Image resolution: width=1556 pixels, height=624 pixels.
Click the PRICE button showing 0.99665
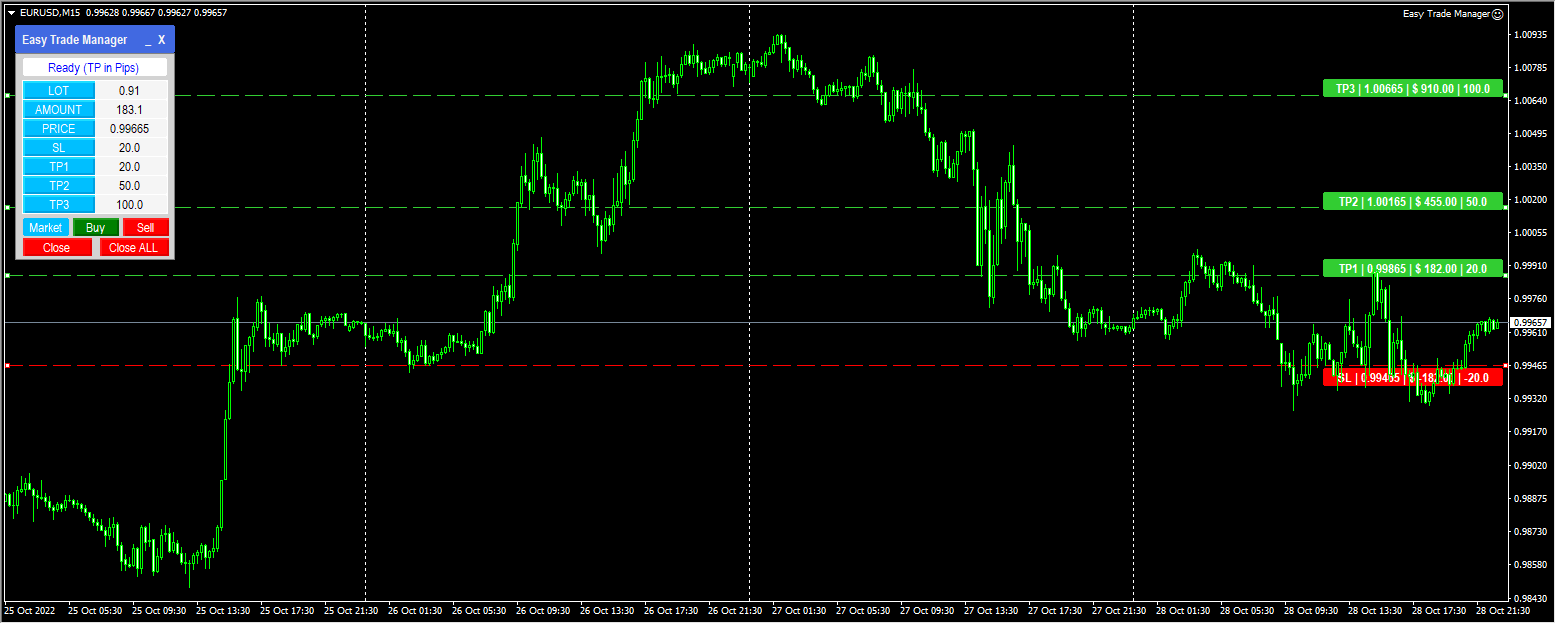click(x=58, y=128)
